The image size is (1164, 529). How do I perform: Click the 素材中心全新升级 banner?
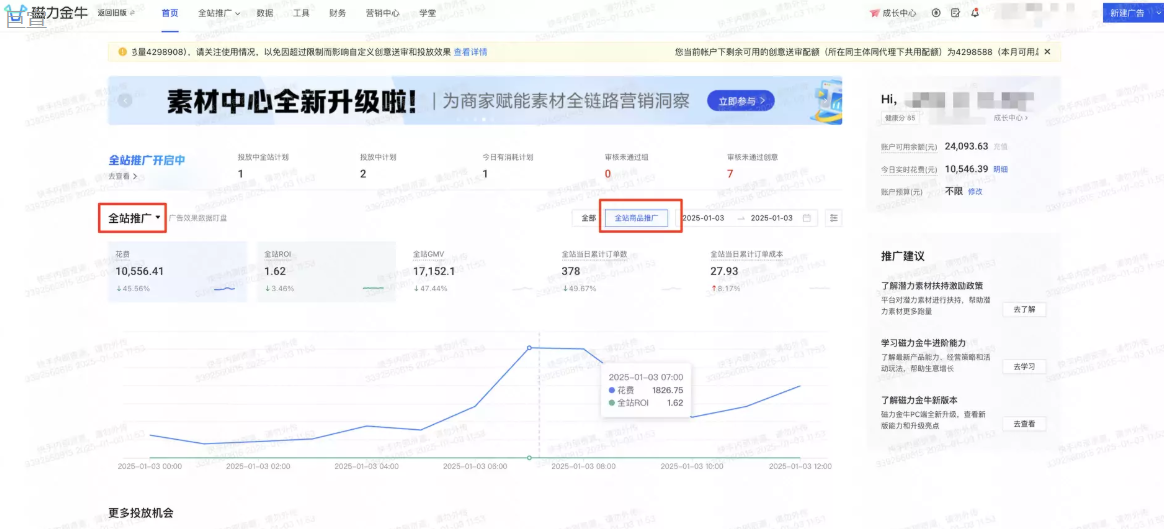click(475, 100)
